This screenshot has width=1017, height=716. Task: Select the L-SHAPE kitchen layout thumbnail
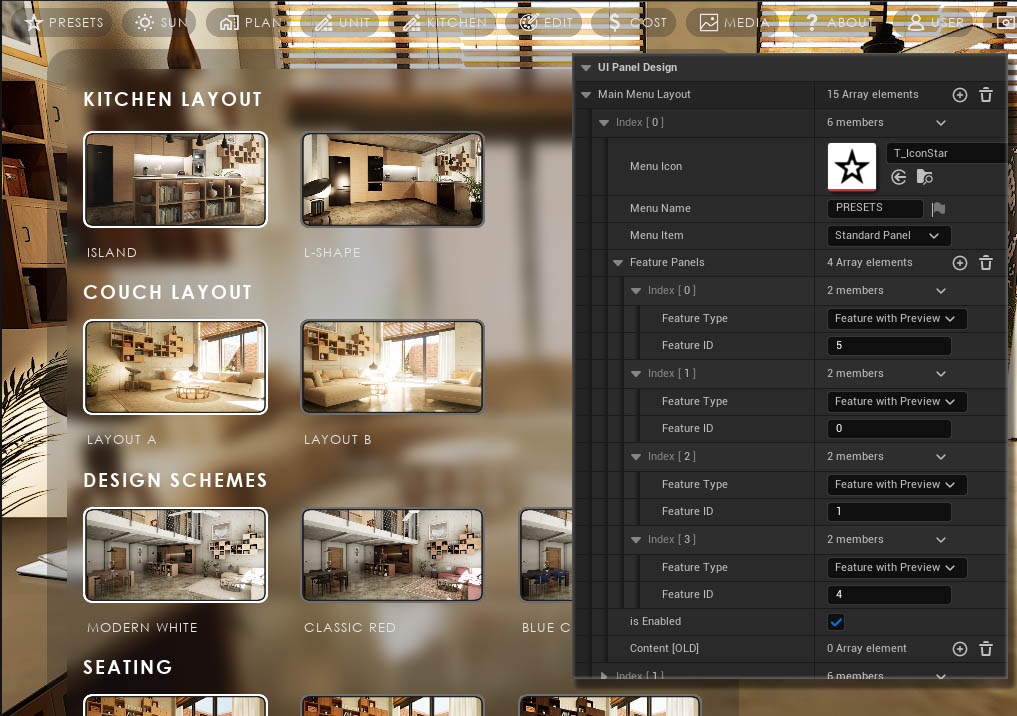(392, 180)
